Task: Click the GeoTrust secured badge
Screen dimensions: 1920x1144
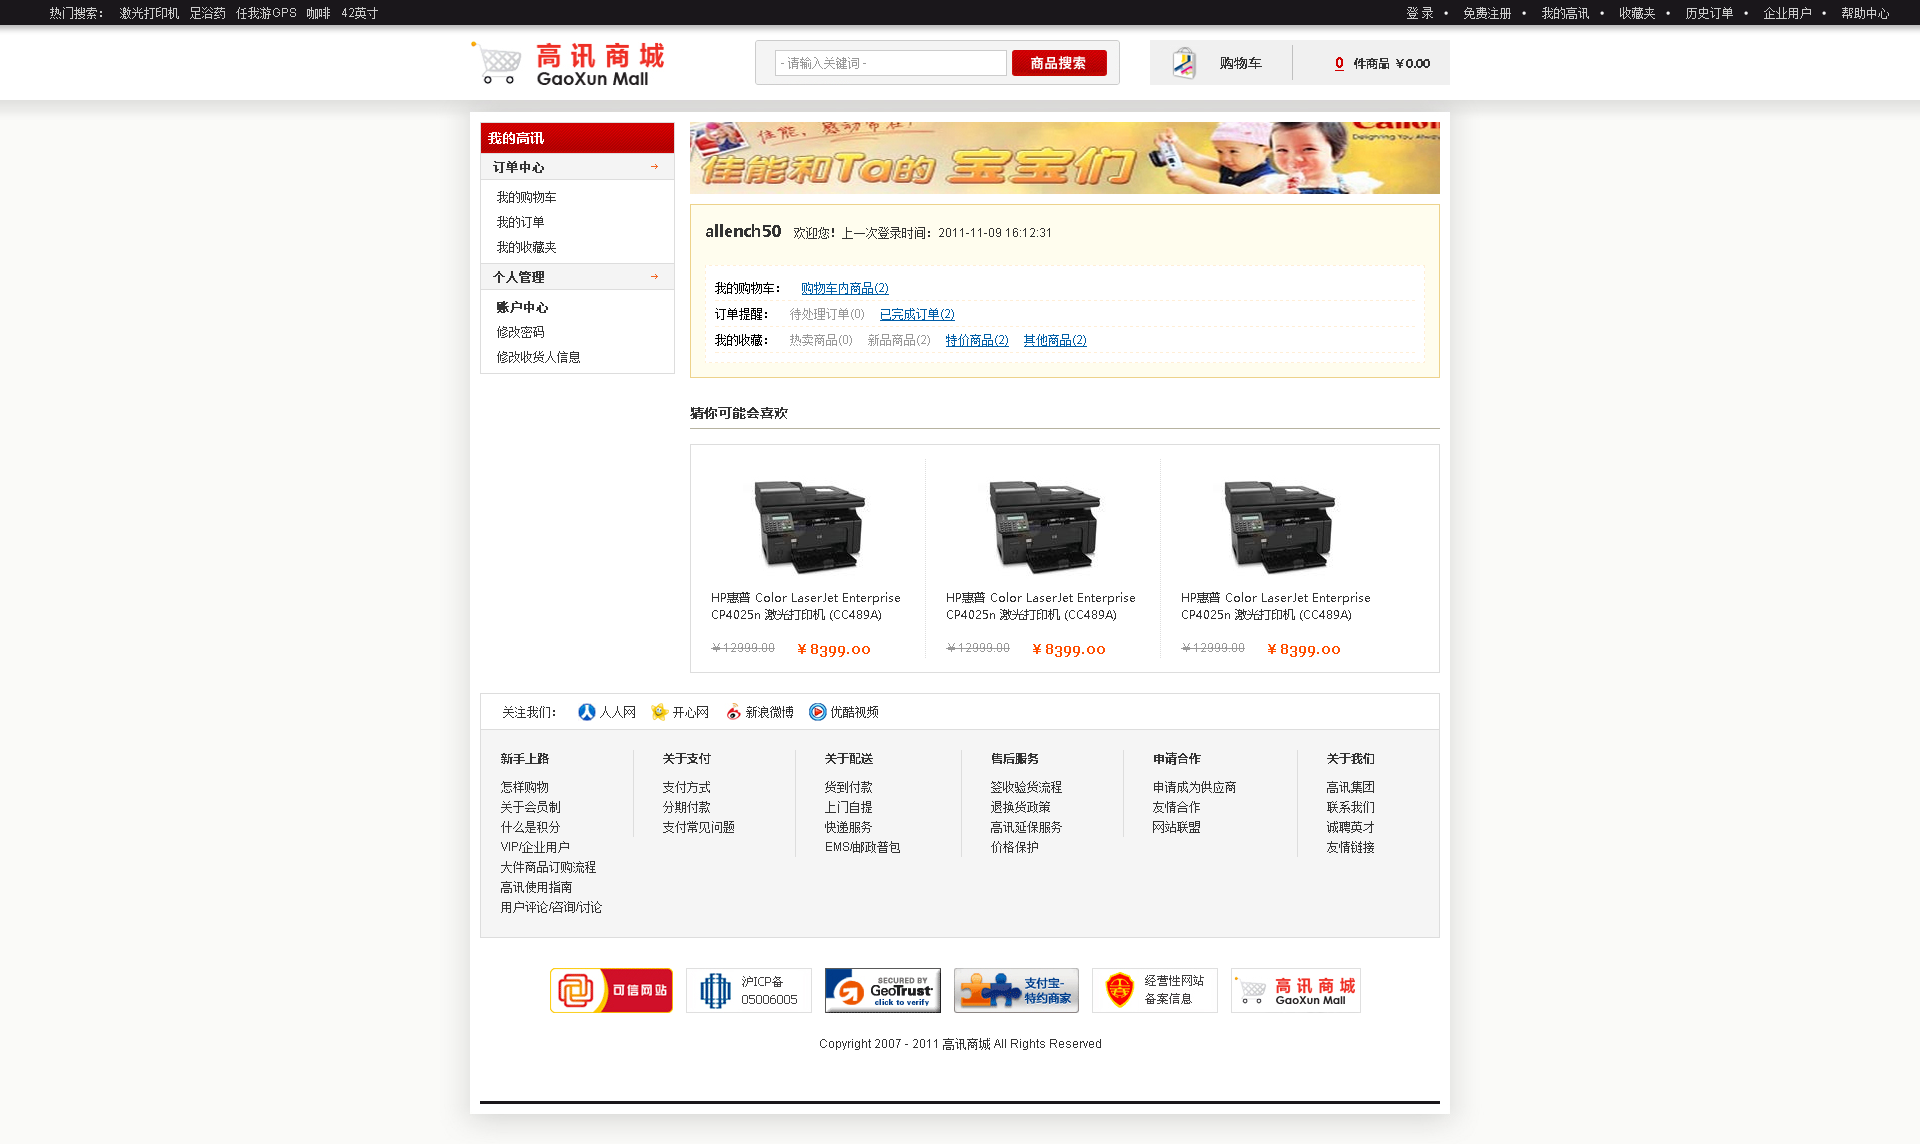Action: coord(882,990)
